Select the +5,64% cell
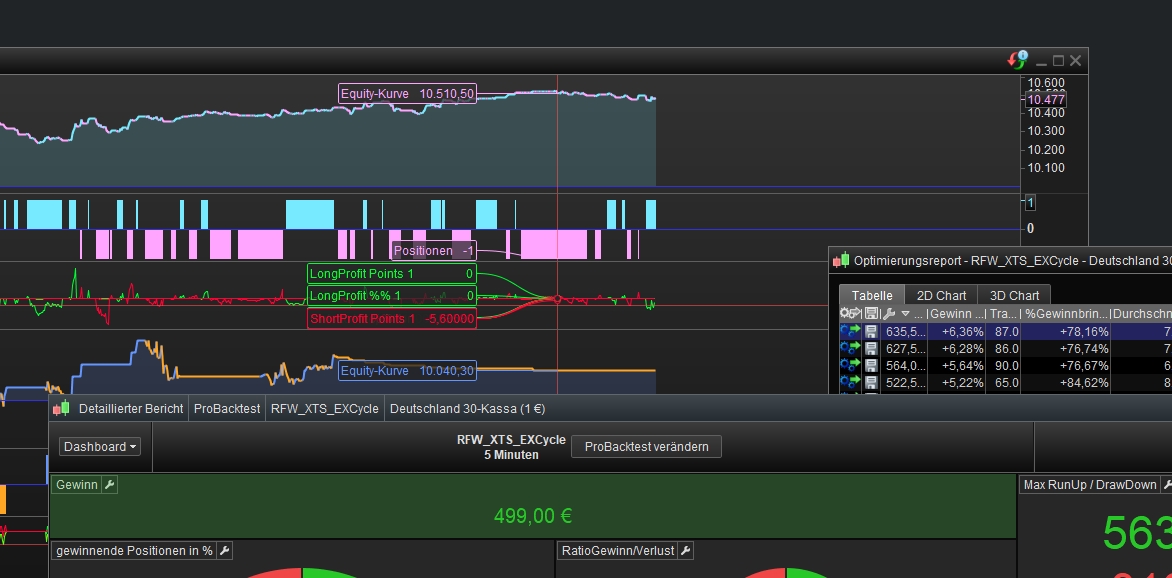The height and width of the screenshot is (578, 1172). pyautogui.click(x=957, y=366)
